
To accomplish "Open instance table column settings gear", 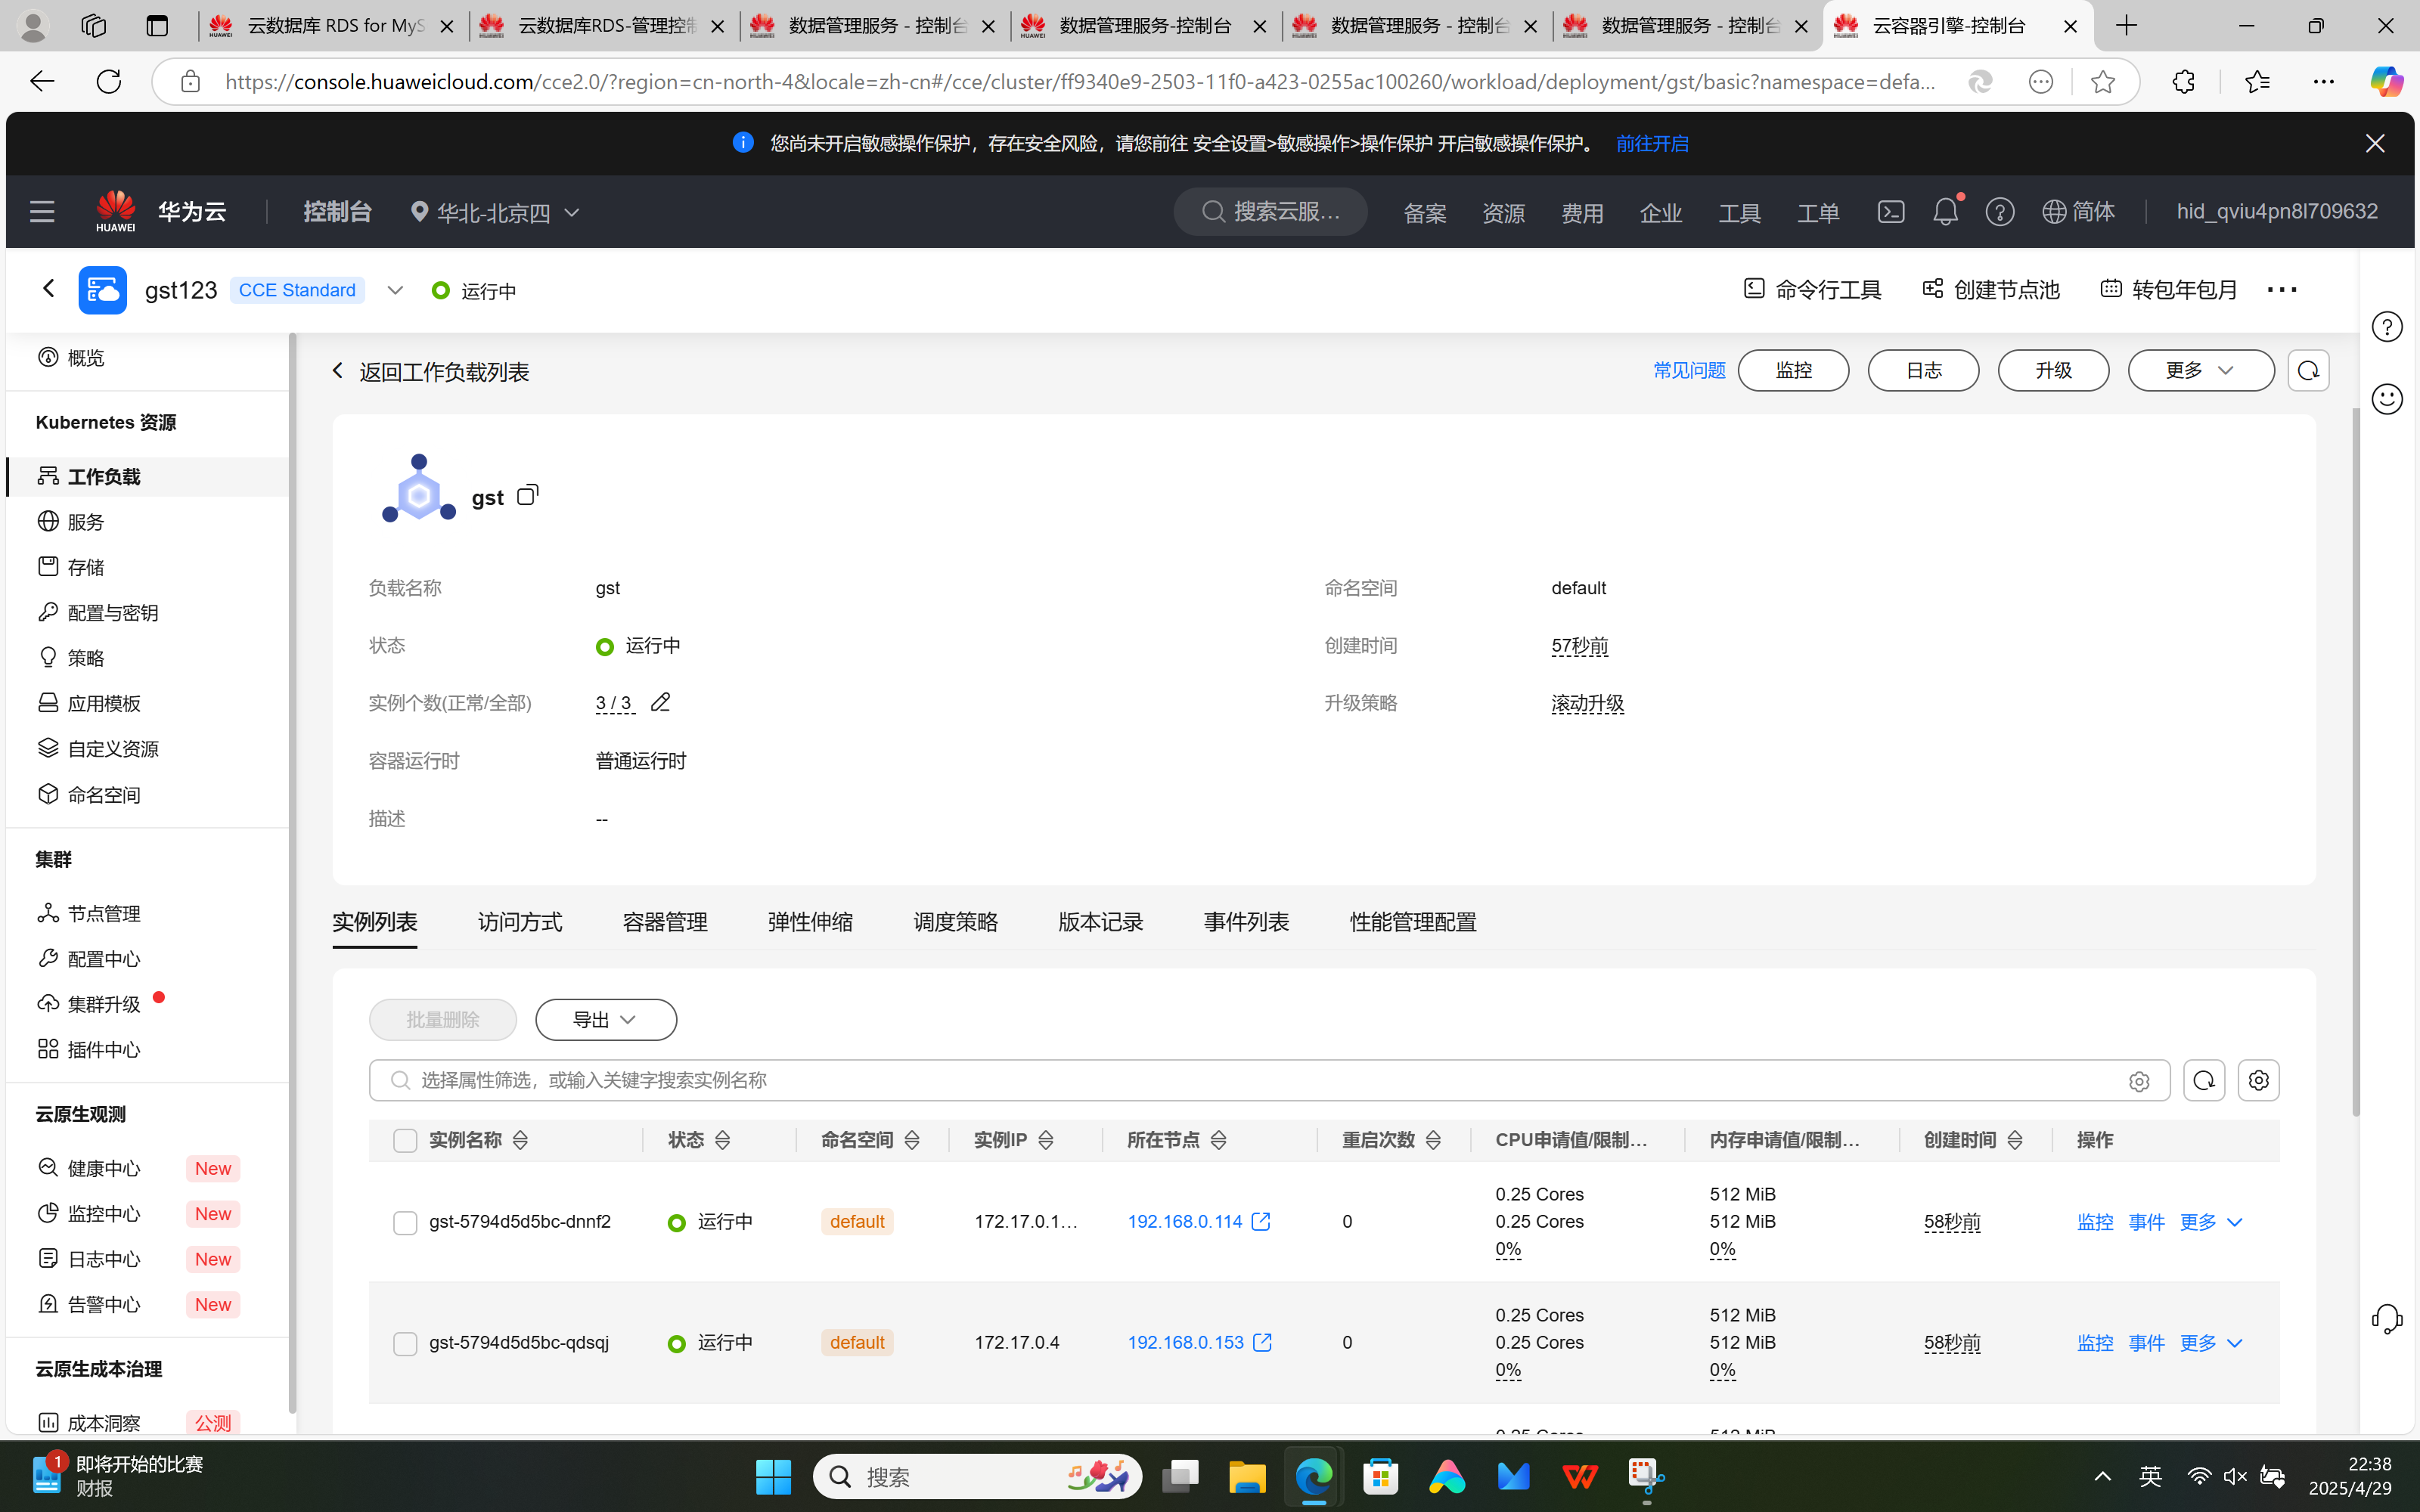I will 2258,1080.
